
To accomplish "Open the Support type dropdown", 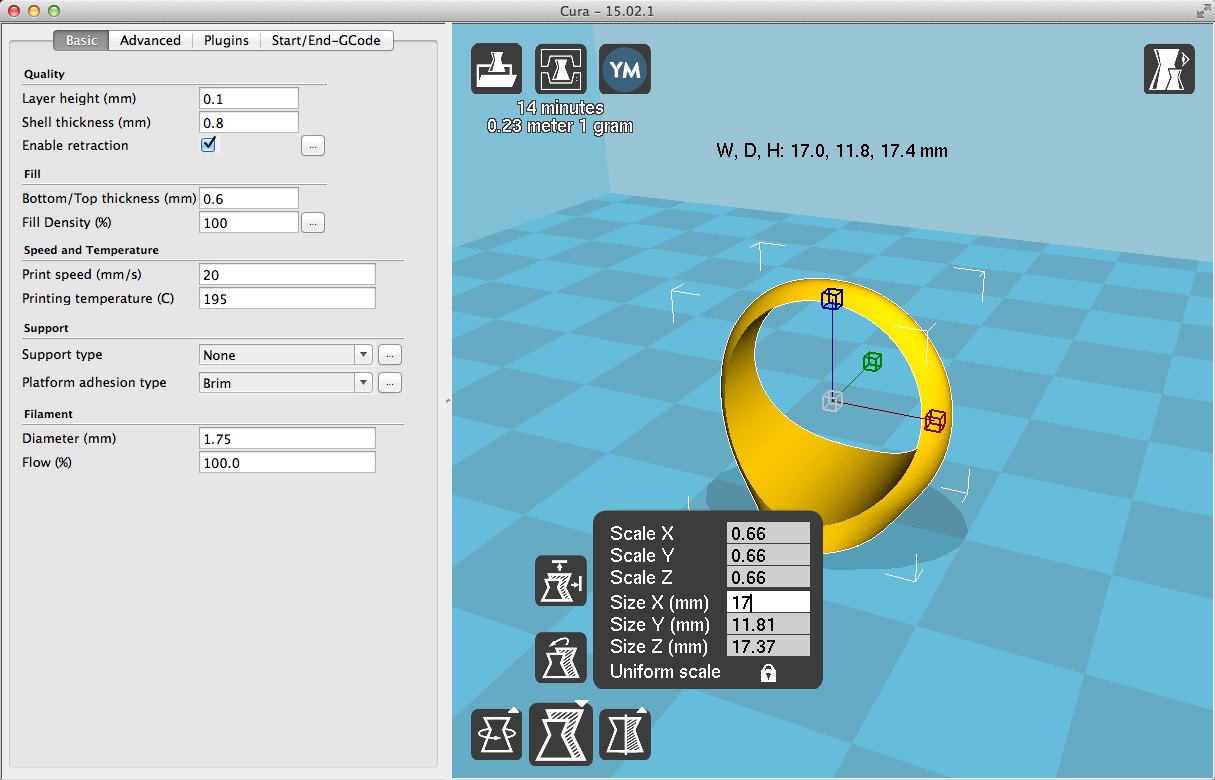I will point(286,355).
